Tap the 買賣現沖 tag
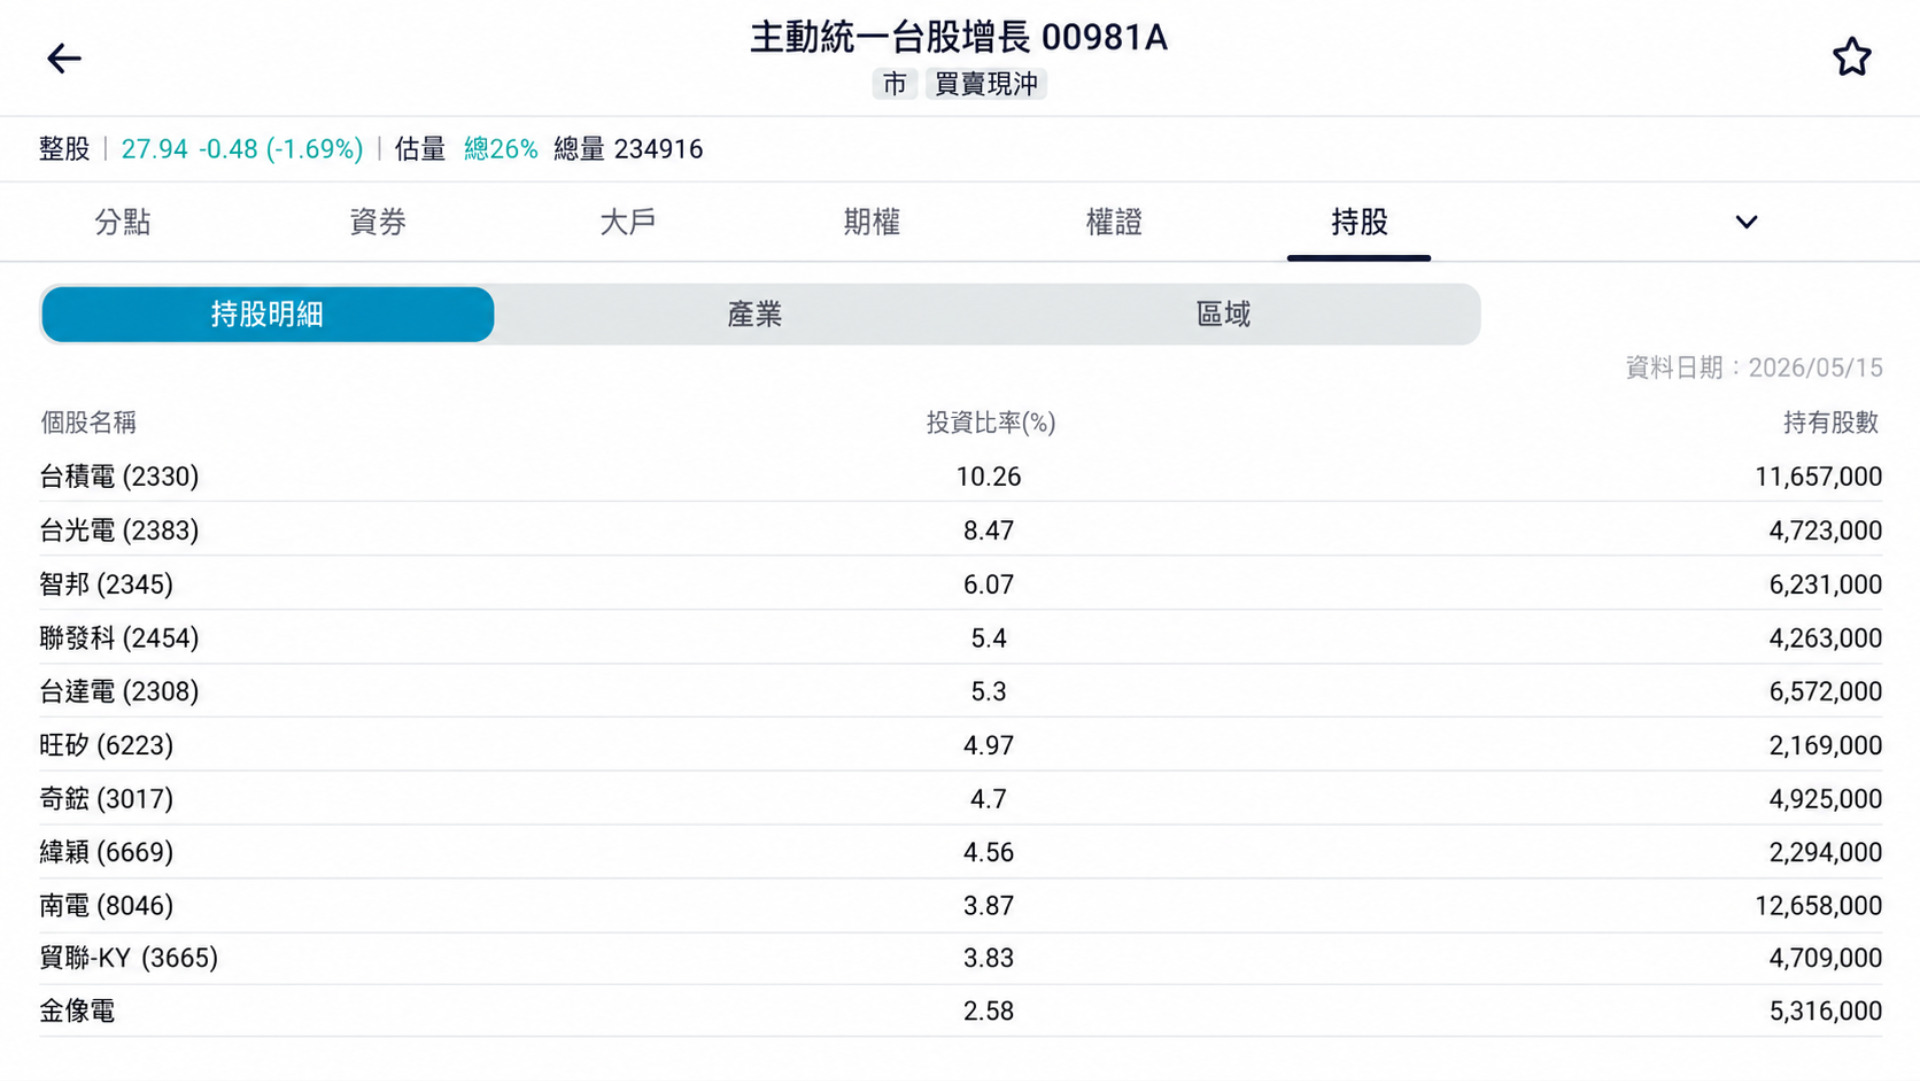 click(x=986, y=84)
